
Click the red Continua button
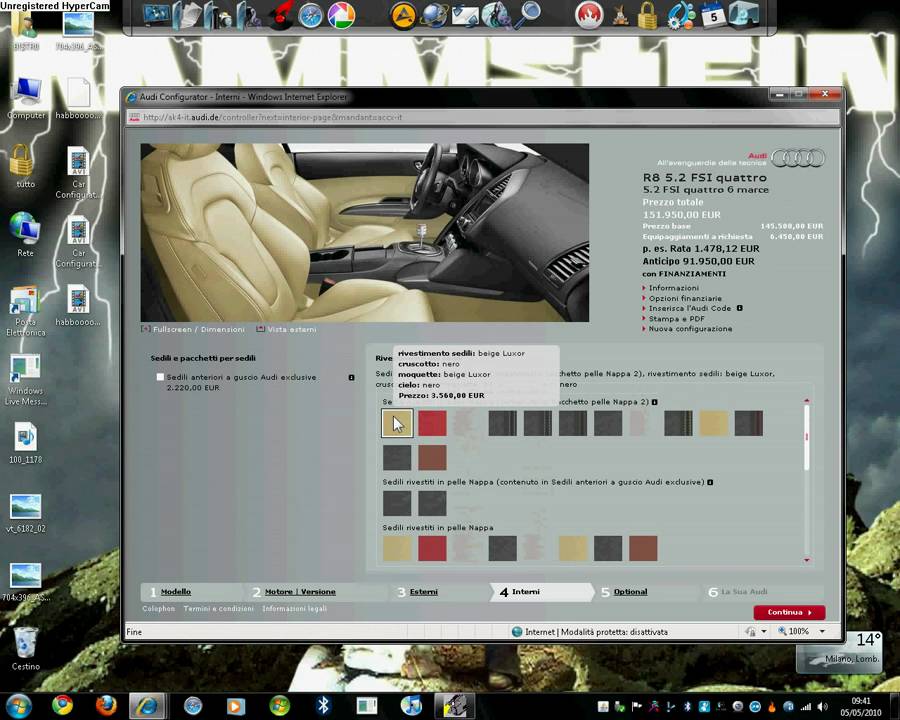tap(789, 613)
